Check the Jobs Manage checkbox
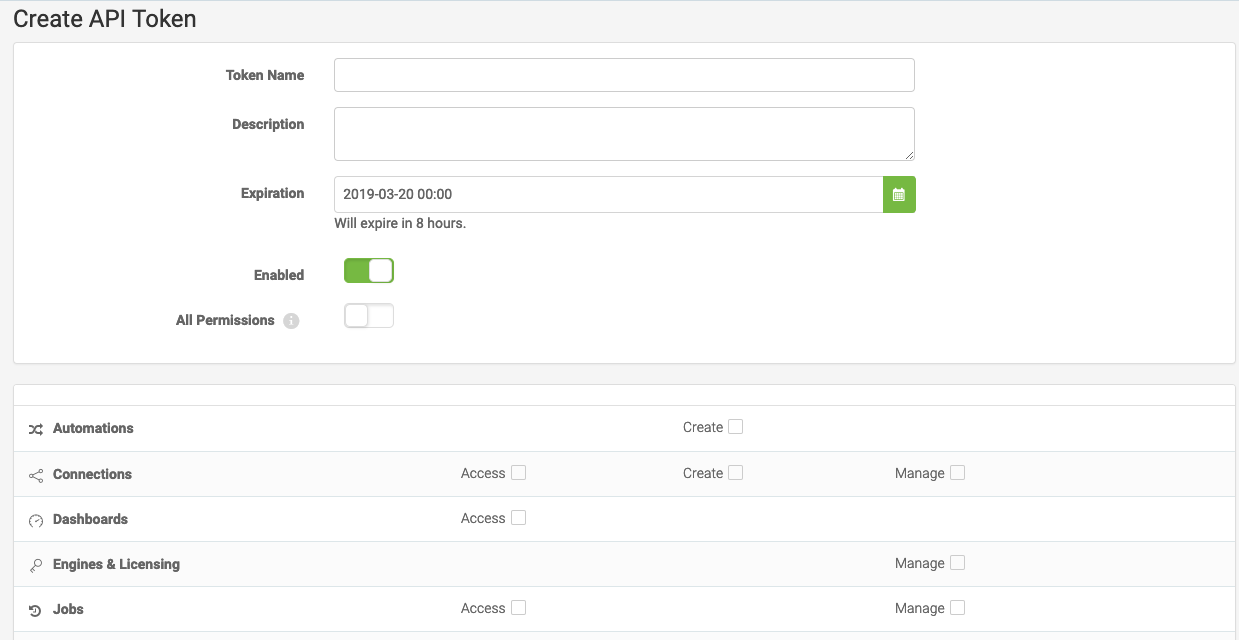 pos(957,608)
